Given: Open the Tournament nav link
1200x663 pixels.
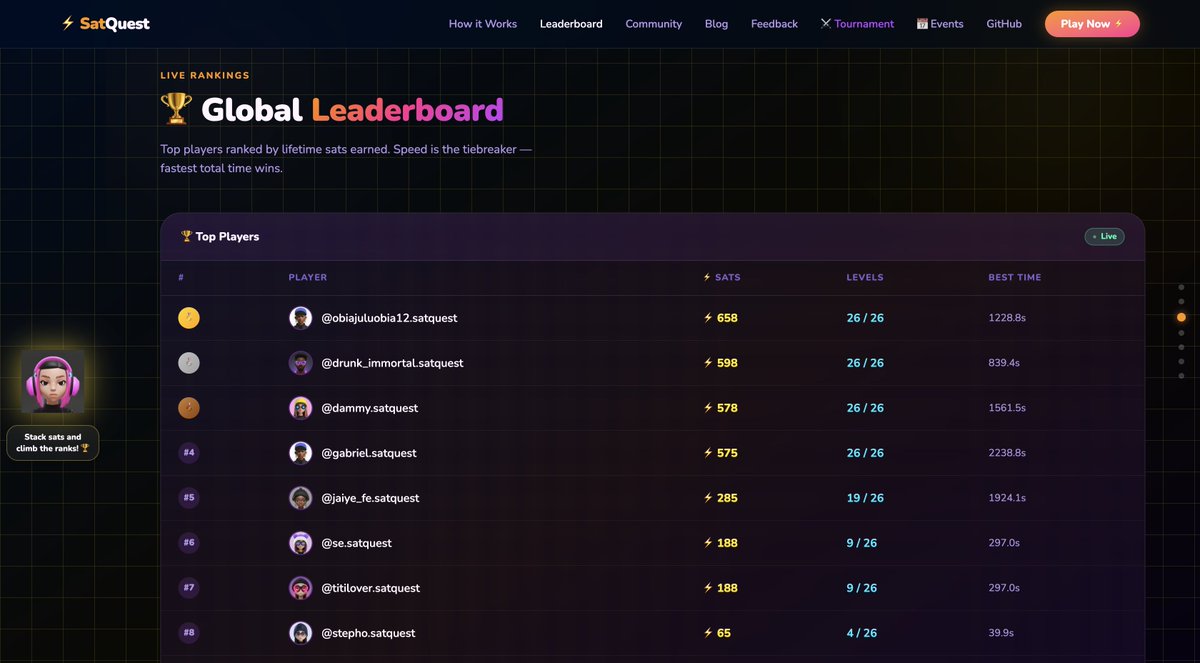Looking at the screenshot, I should 857,24.
